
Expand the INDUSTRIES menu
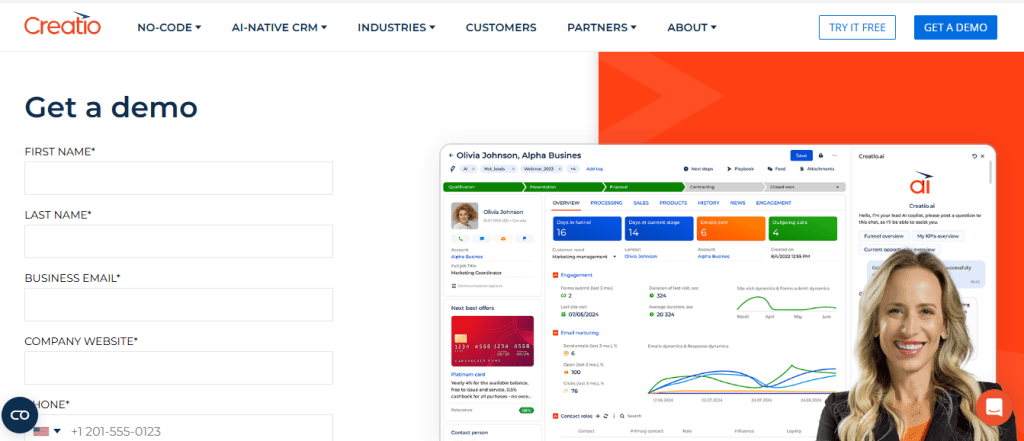(396, 27)
